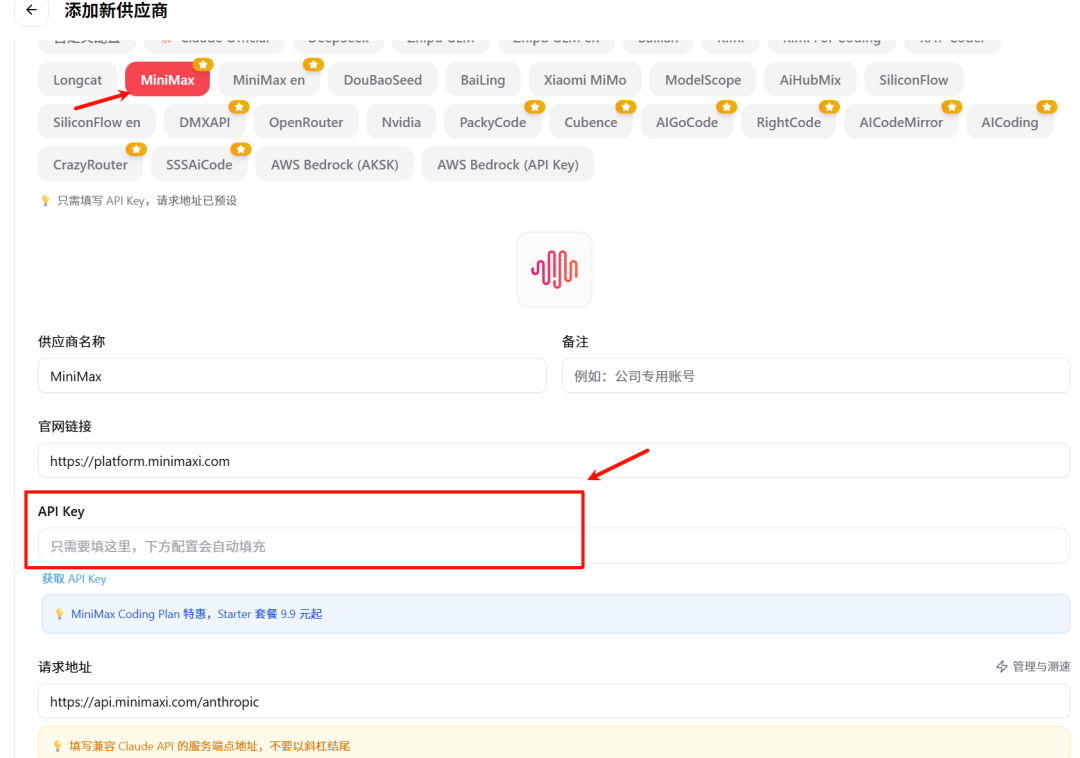Choose the PackyCode provider preset
This screenshot has height=758, width=1080.
point(492,123)
